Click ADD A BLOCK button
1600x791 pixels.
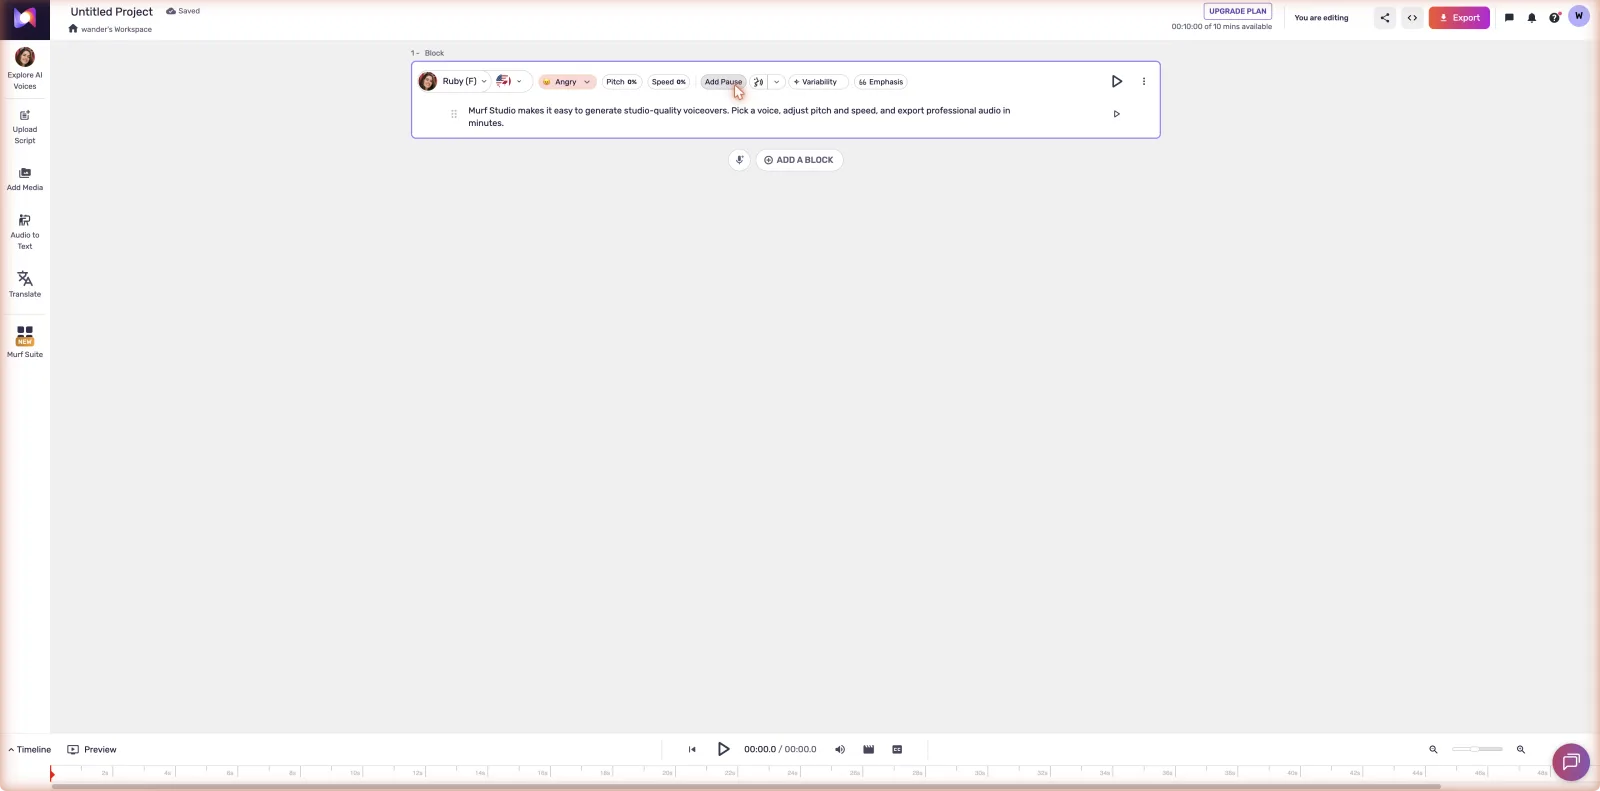coord(799,160)
